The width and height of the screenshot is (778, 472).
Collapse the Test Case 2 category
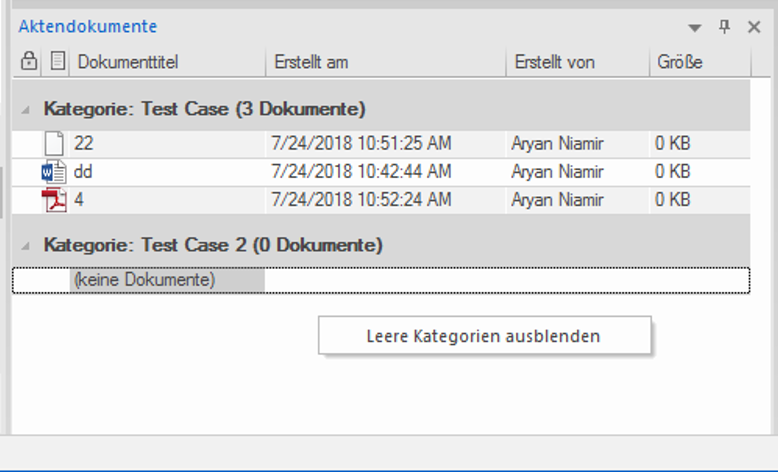click(x=24, y=245)
